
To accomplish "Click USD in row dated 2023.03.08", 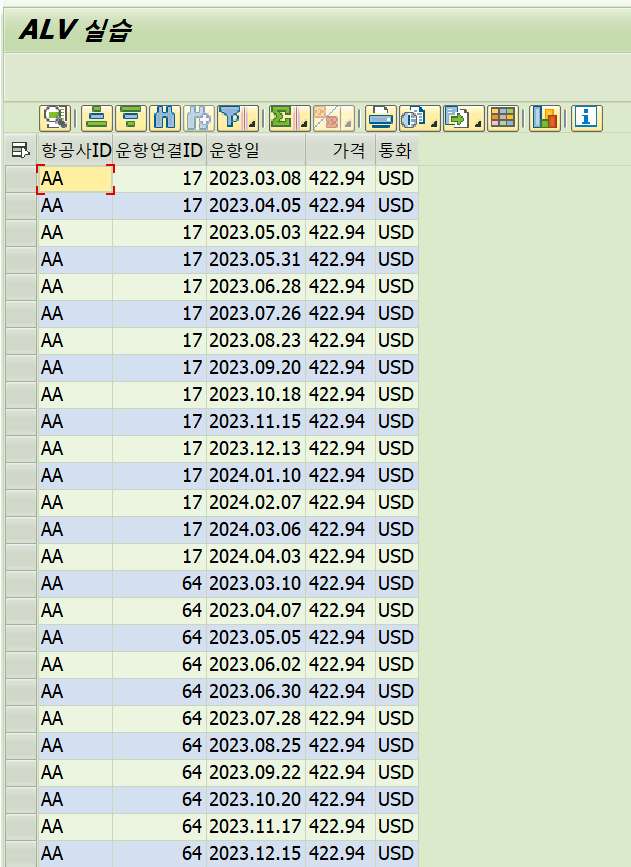I will [x=397, y=179].
